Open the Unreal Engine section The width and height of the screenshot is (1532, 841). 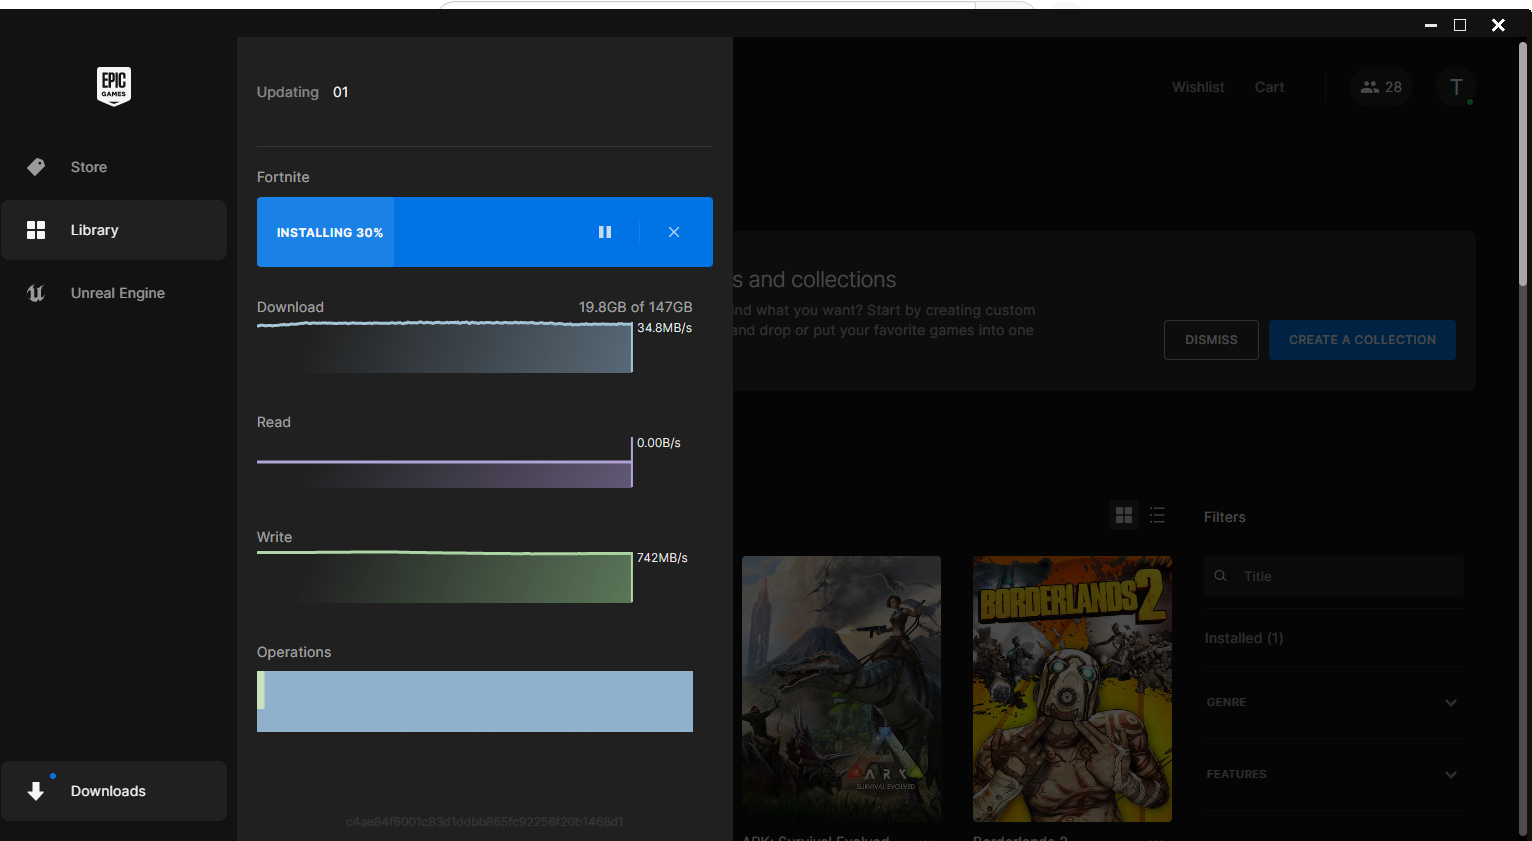point(117,293)
